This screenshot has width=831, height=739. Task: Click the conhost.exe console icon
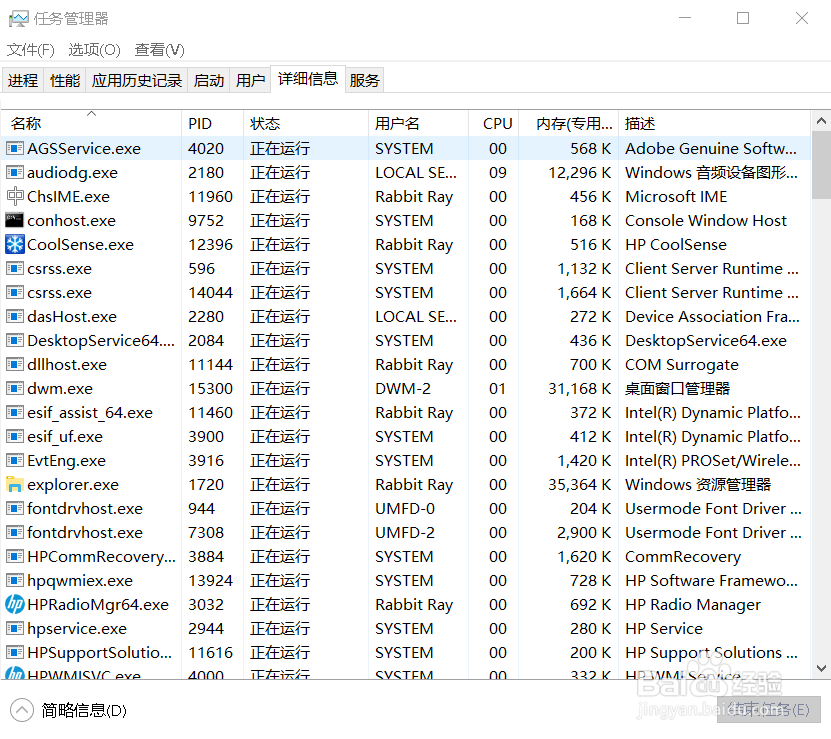[14, 220]
